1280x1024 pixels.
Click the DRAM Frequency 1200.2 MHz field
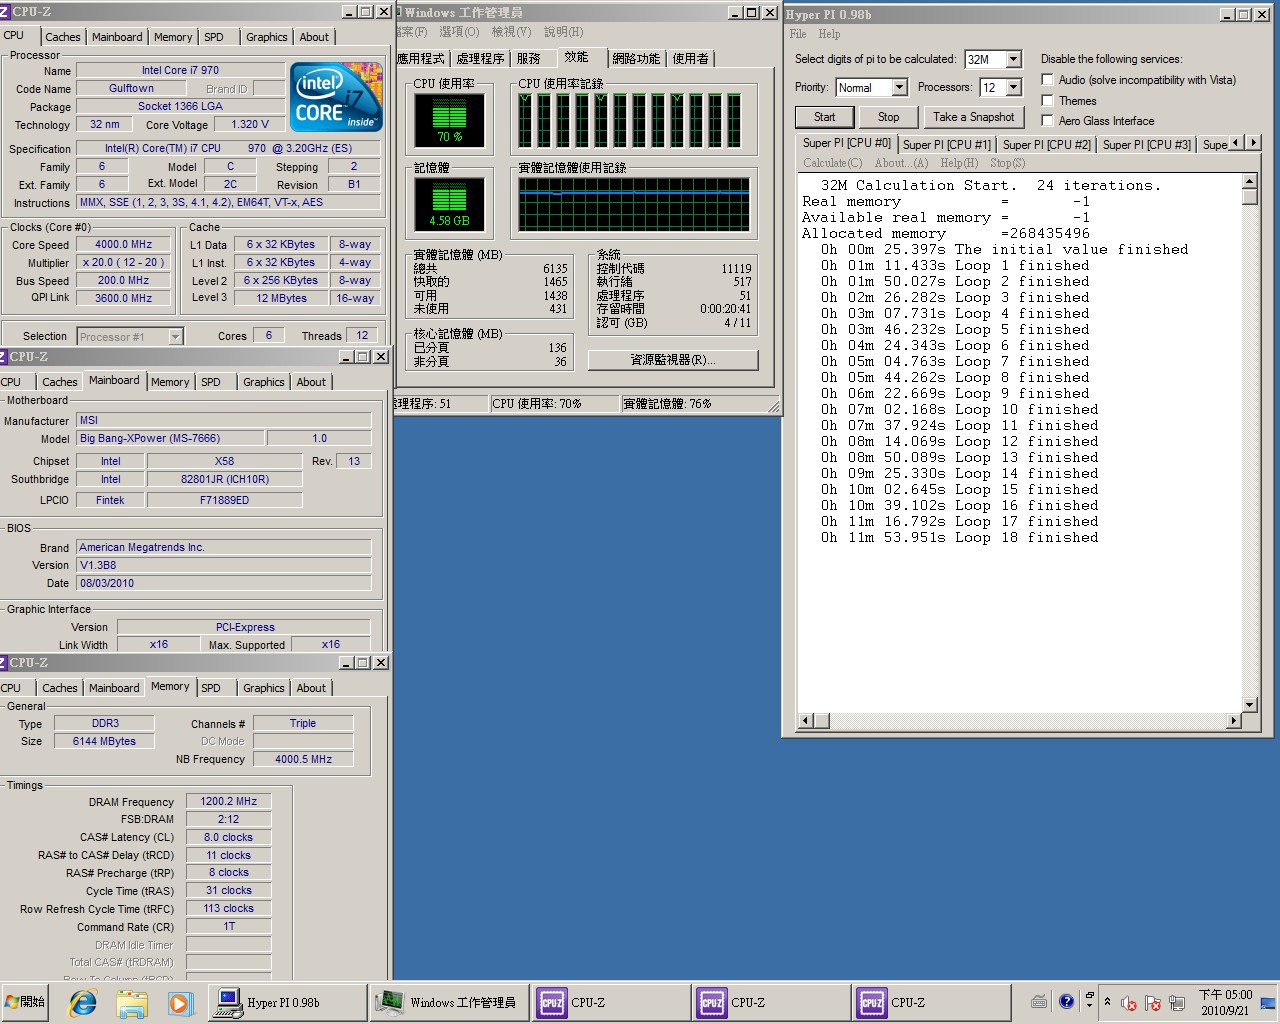tap(228, 801)
